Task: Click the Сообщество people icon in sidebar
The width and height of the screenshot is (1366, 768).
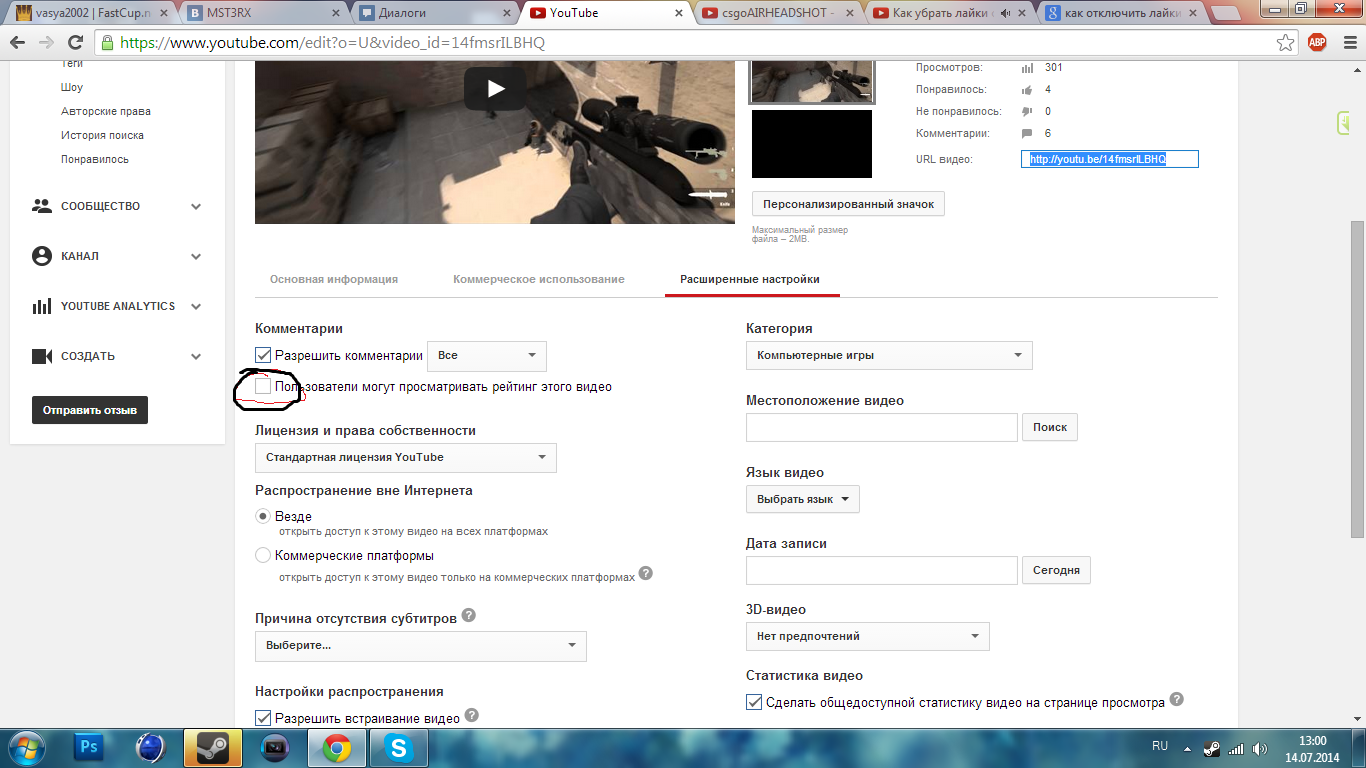Action: [x=42, y=206]
